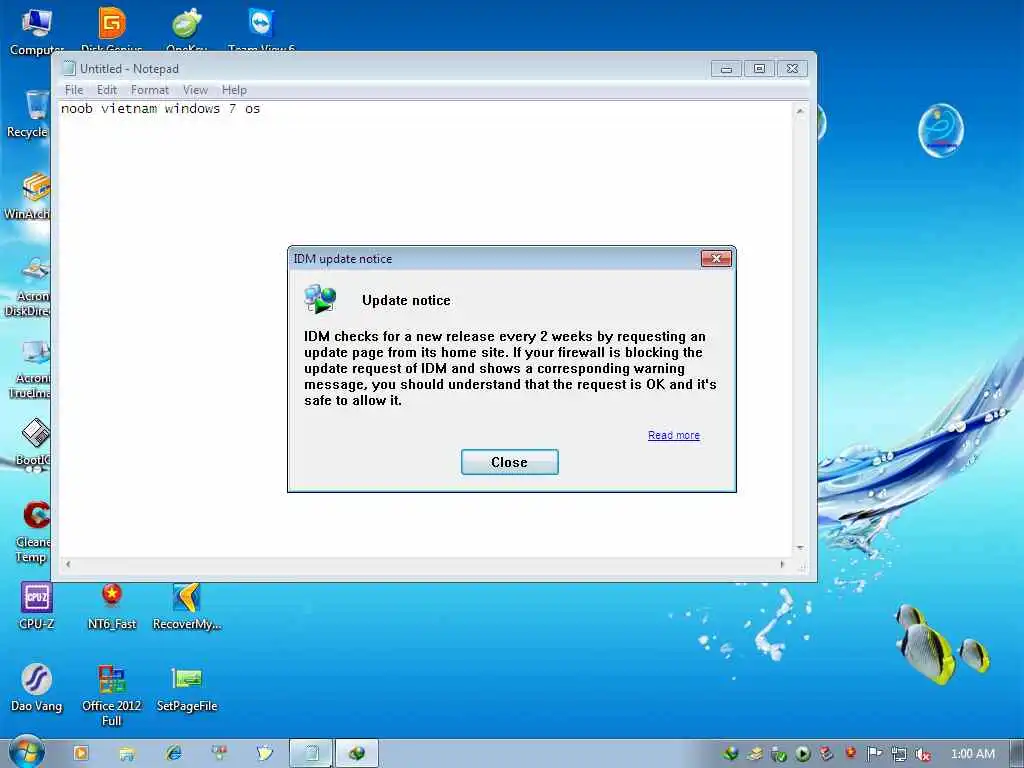Open the Read more link
This screenshot has width=1024, height=768.
tap(673, 435)
